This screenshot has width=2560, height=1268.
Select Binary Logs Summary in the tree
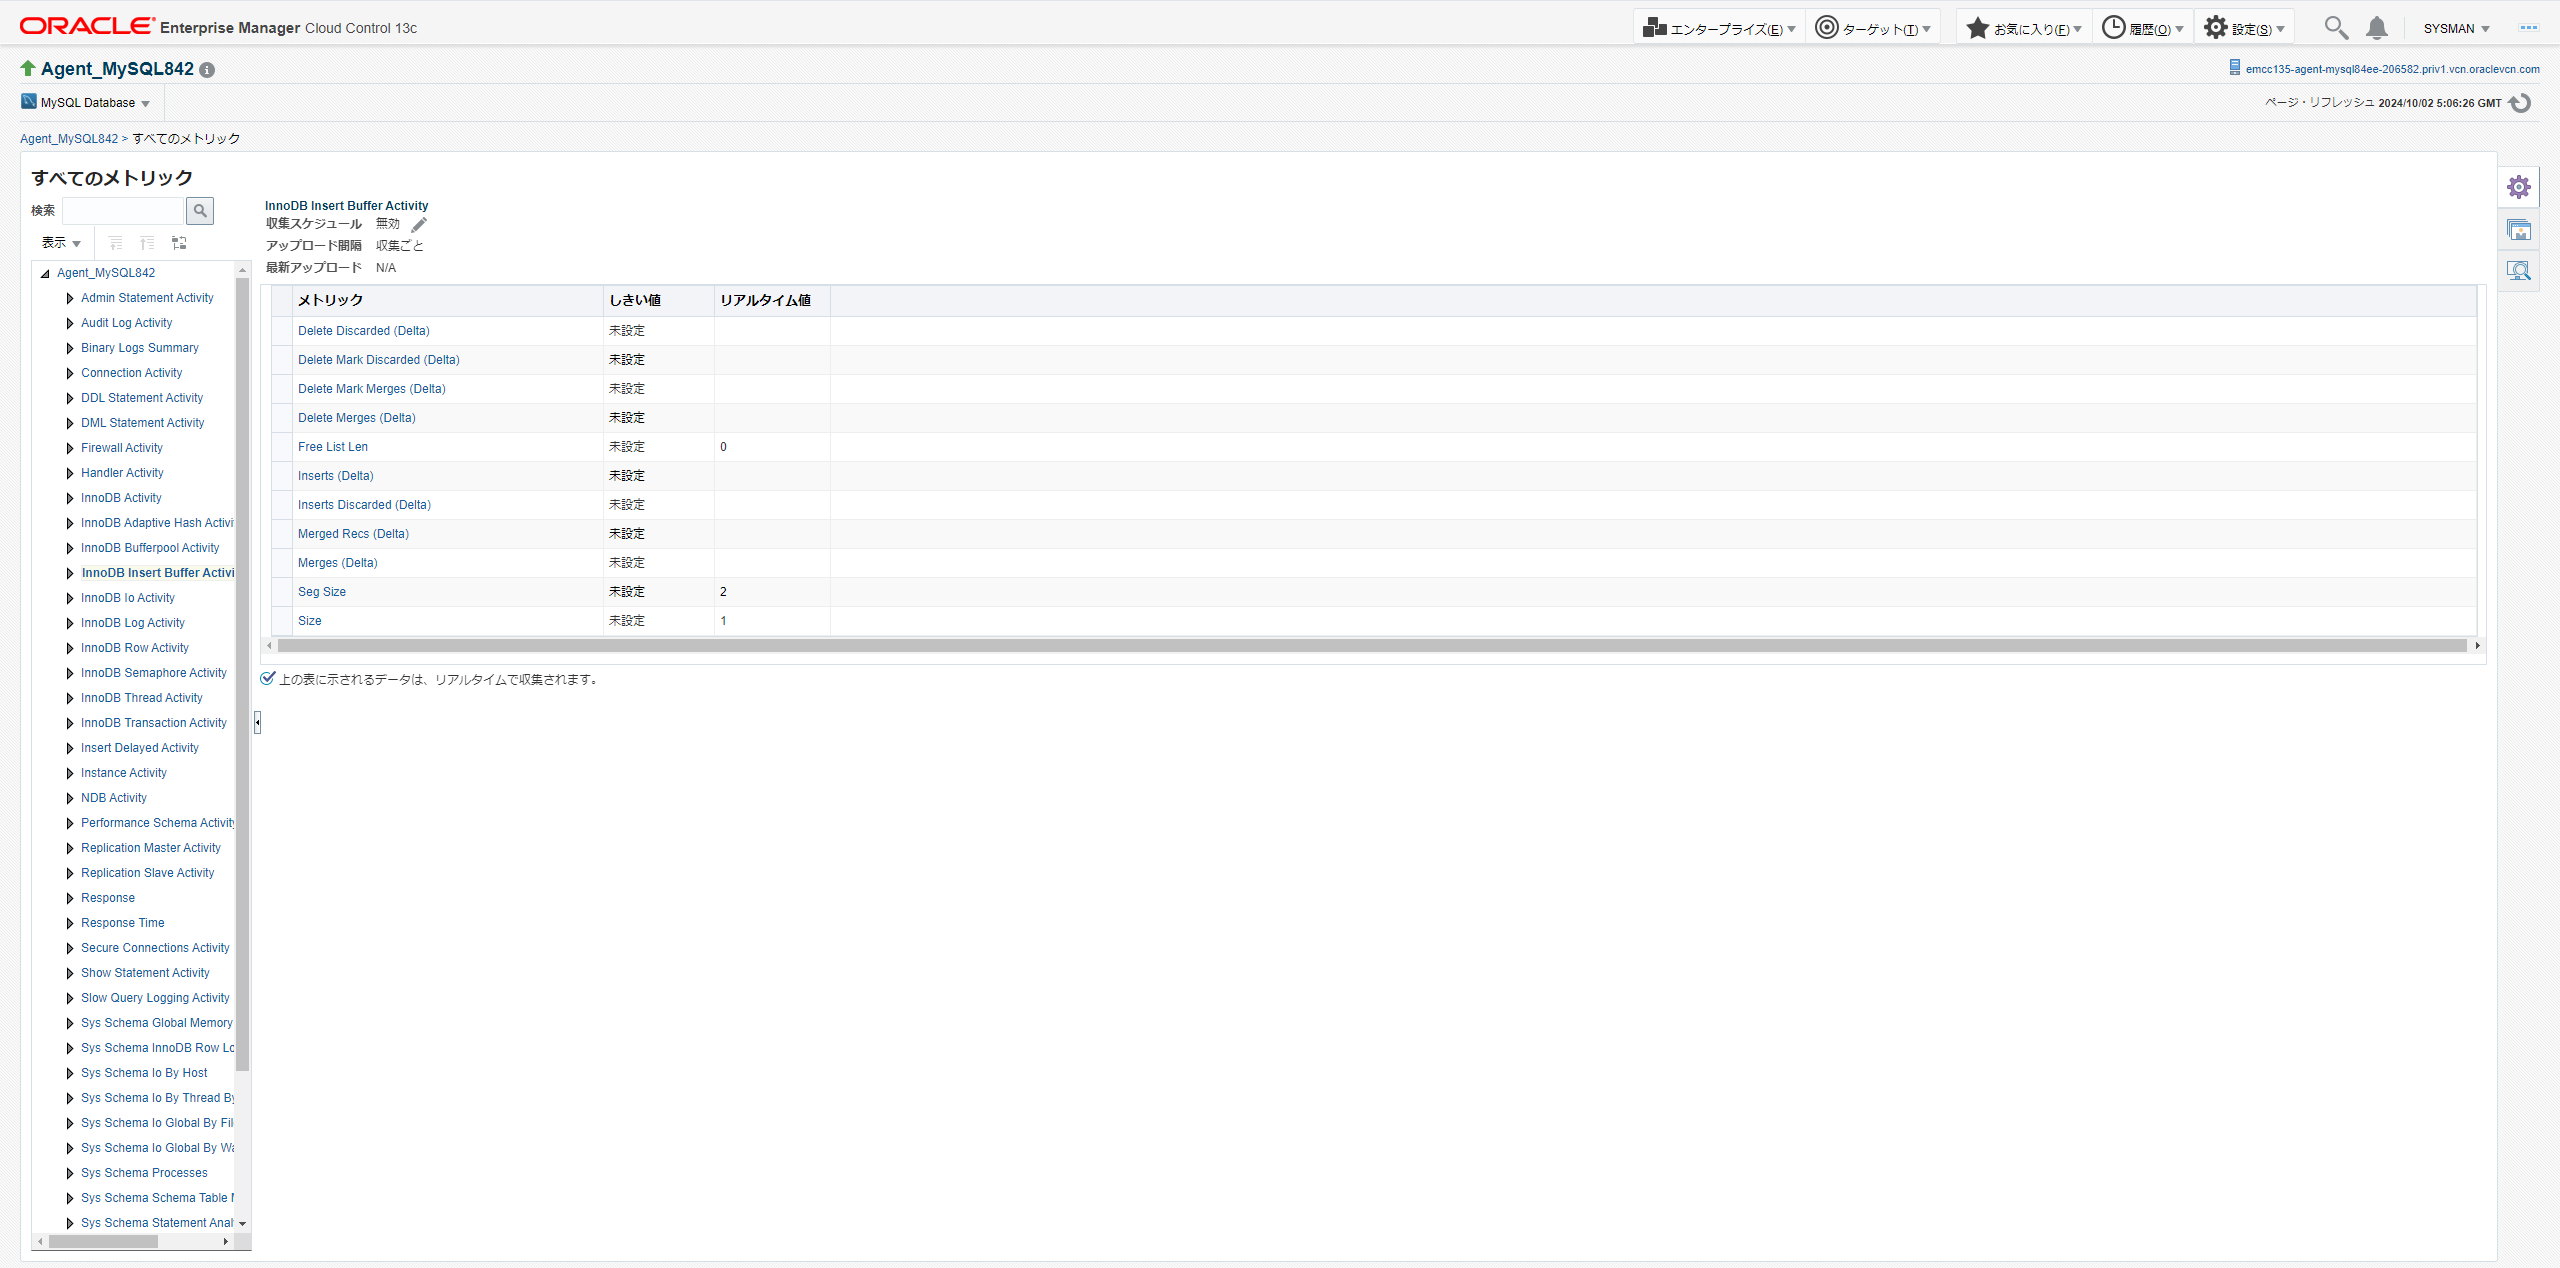(139, 348)
